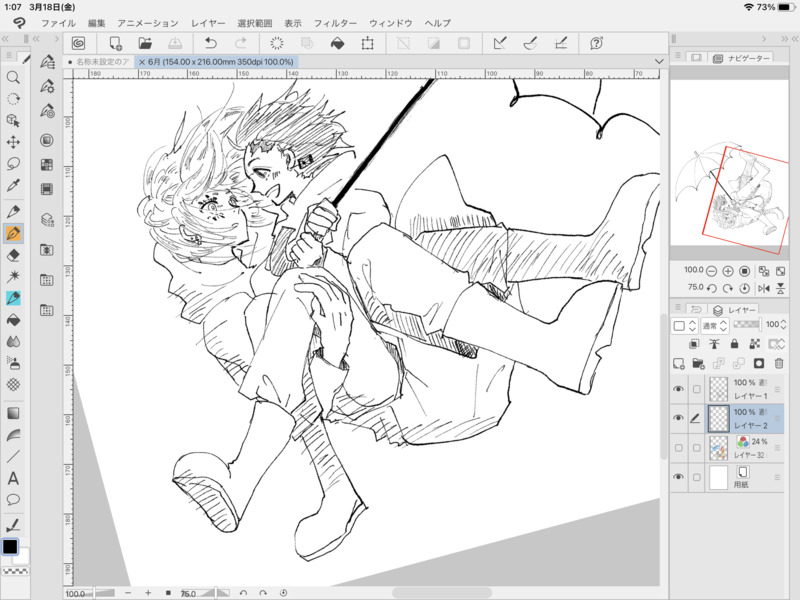Select the highlighted Pencil tool
Image resolution: width=800 pixels, height=600 pixels.
coord(13,234)
